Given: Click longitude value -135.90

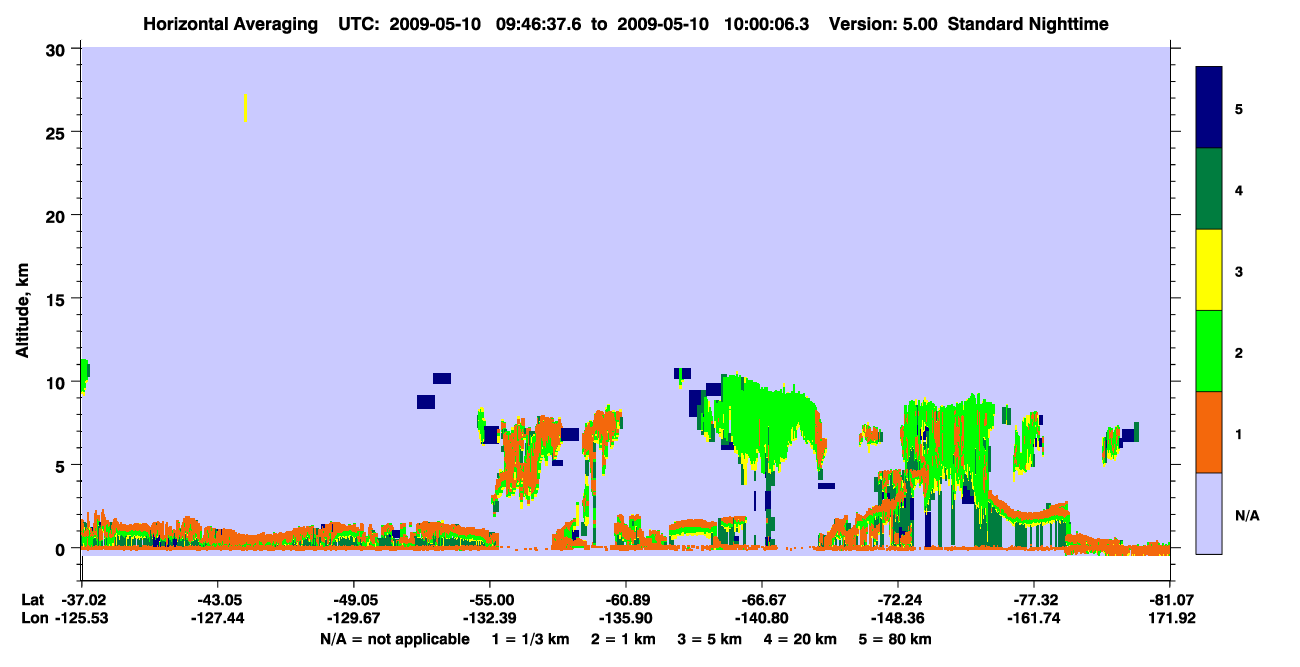Looking at the screenshot, I should pos(625,619).
